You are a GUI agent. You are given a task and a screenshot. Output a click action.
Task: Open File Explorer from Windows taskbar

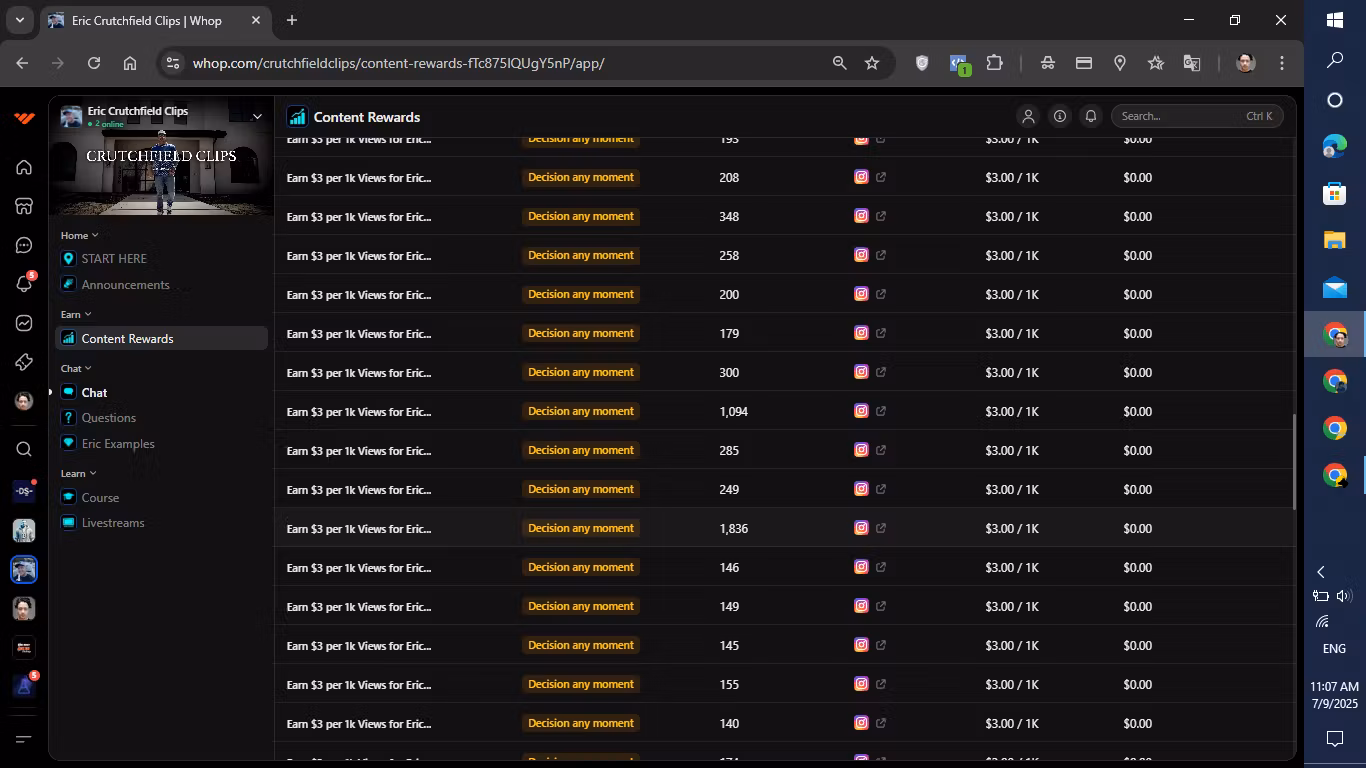1335,240
